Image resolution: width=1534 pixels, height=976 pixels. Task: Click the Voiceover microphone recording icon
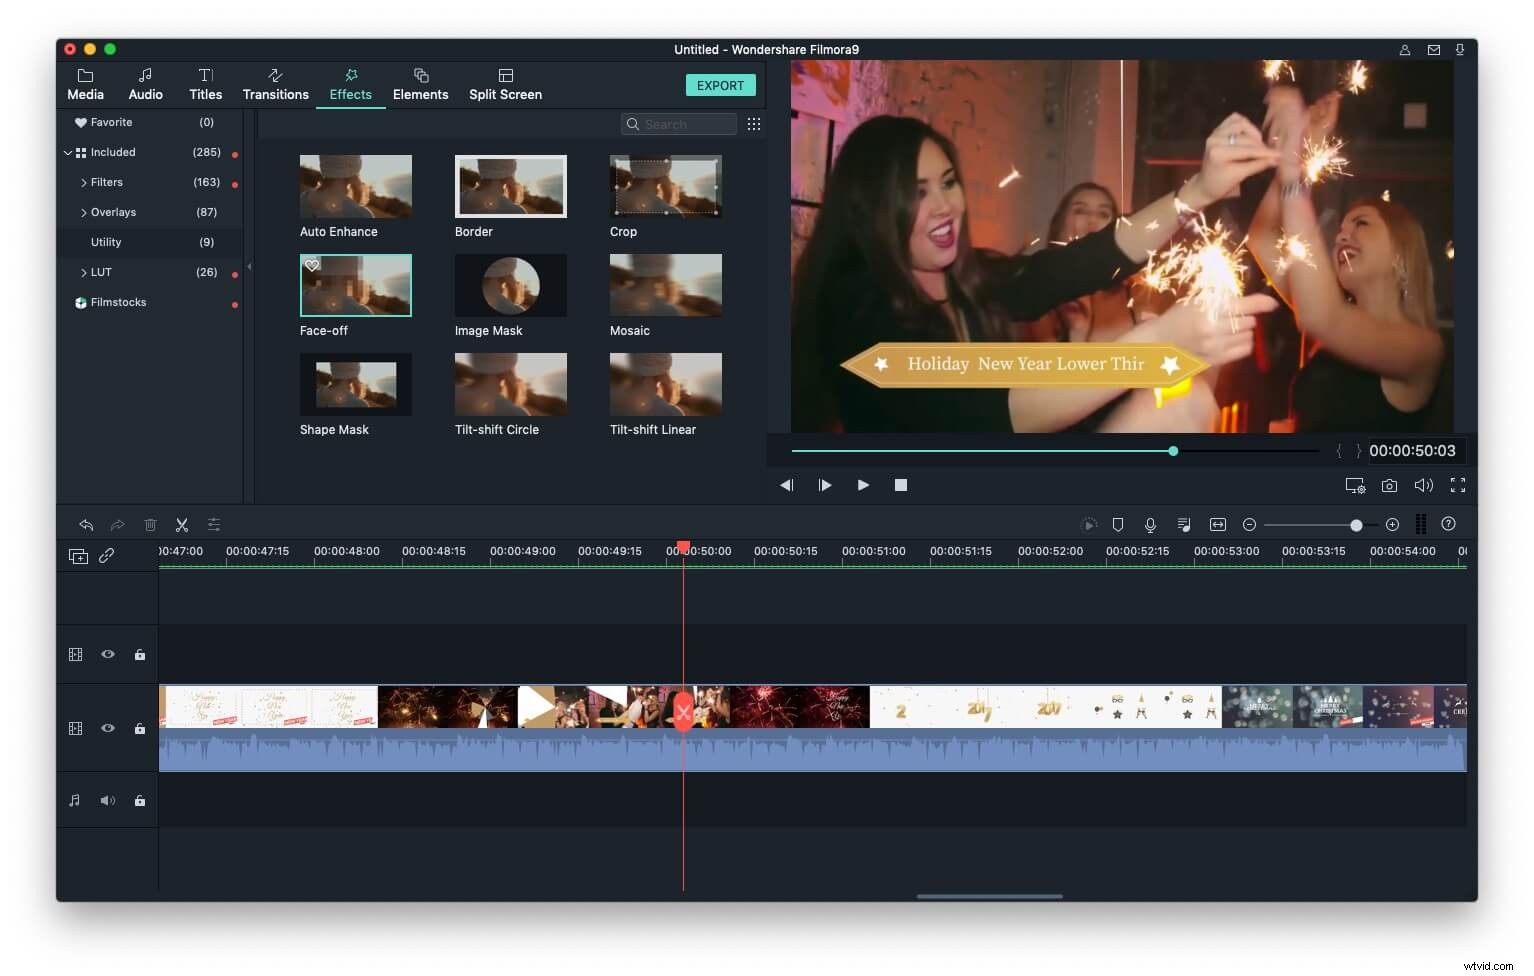1151,524
